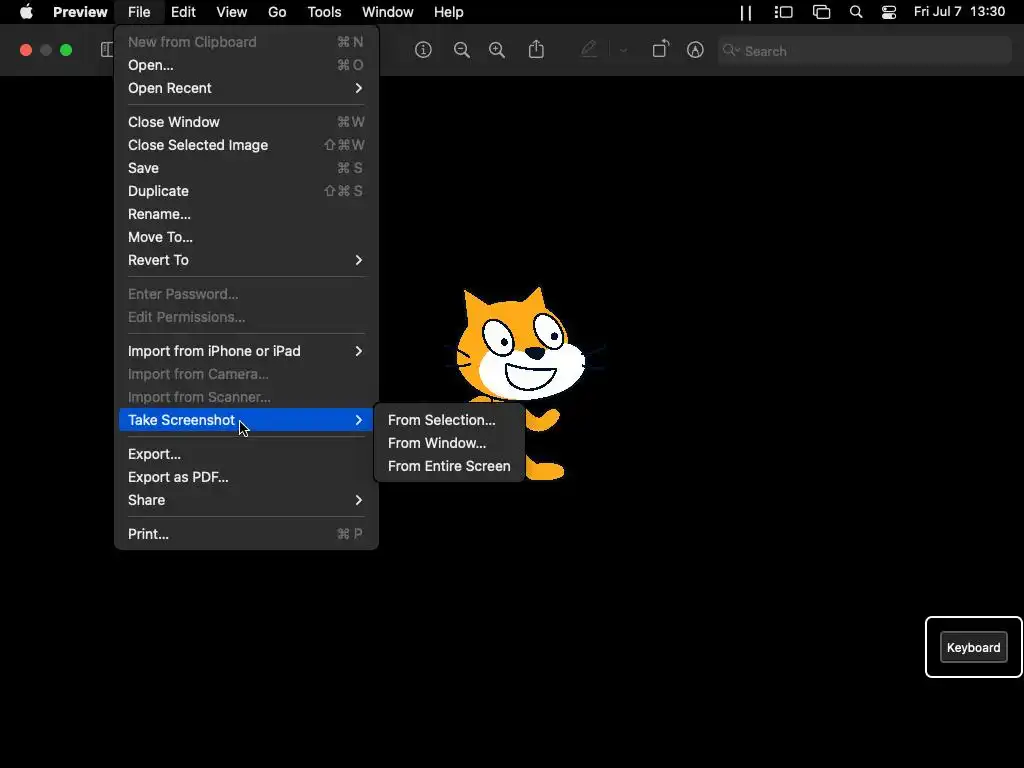
Task: Open the Tools menu
Action: pyautogui.click(x=325, y=12)
